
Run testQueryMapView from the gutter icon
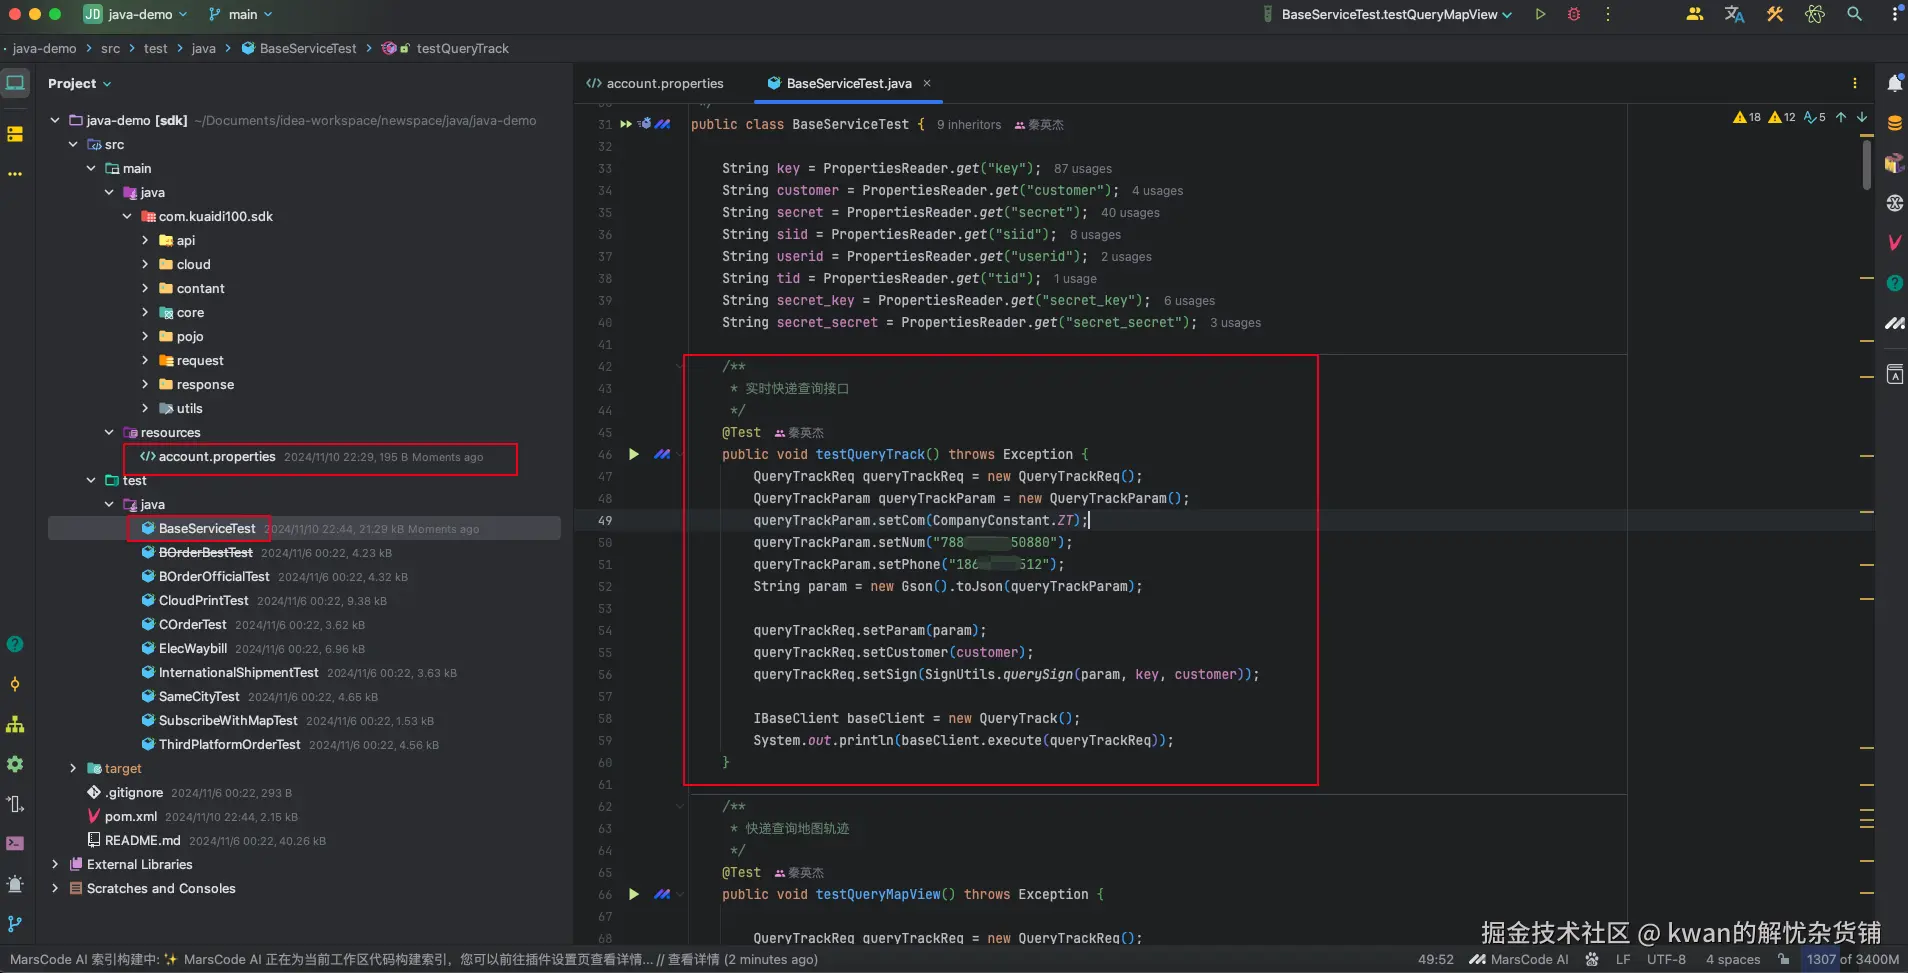coord(634,894)
